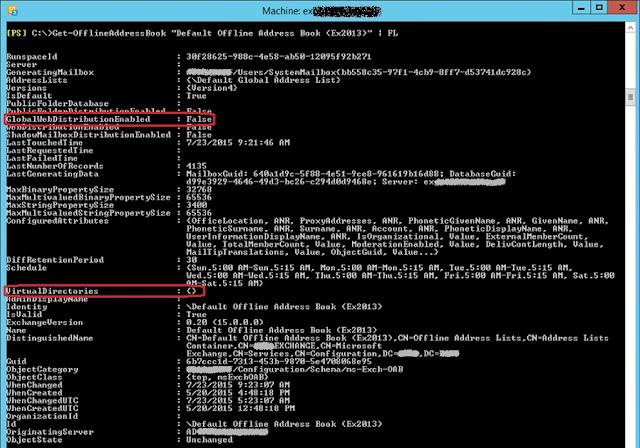Click the VirtualDirectories property name

pyautogui.click(x=52, y=291)
